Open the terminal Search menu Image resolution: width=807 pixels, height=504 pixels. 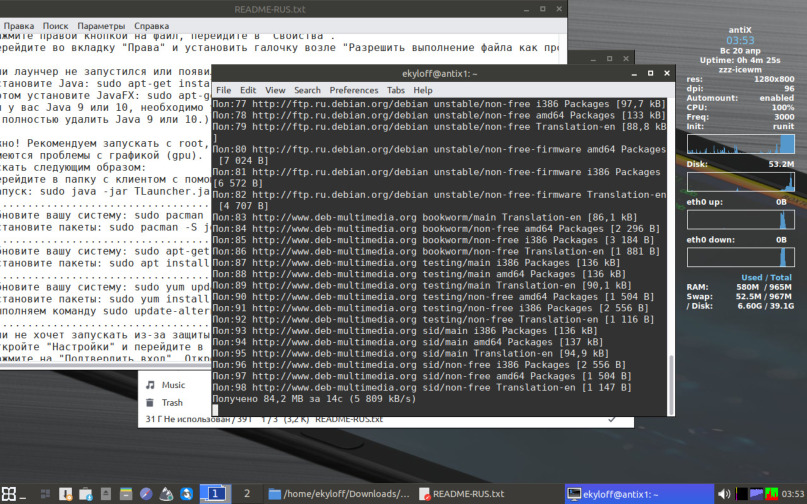point(307,90)
